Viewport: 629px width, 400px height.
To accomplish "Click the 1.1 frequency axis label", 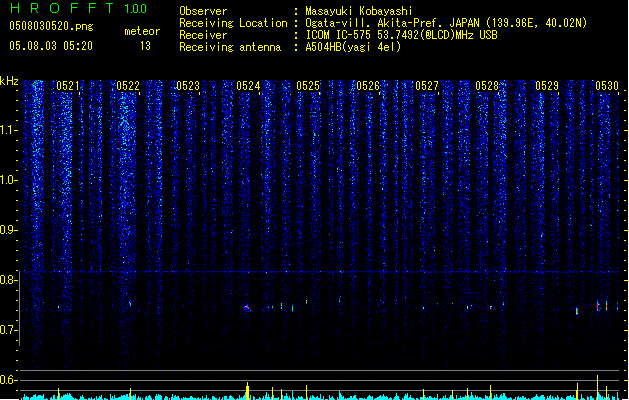I will [9, 130].
